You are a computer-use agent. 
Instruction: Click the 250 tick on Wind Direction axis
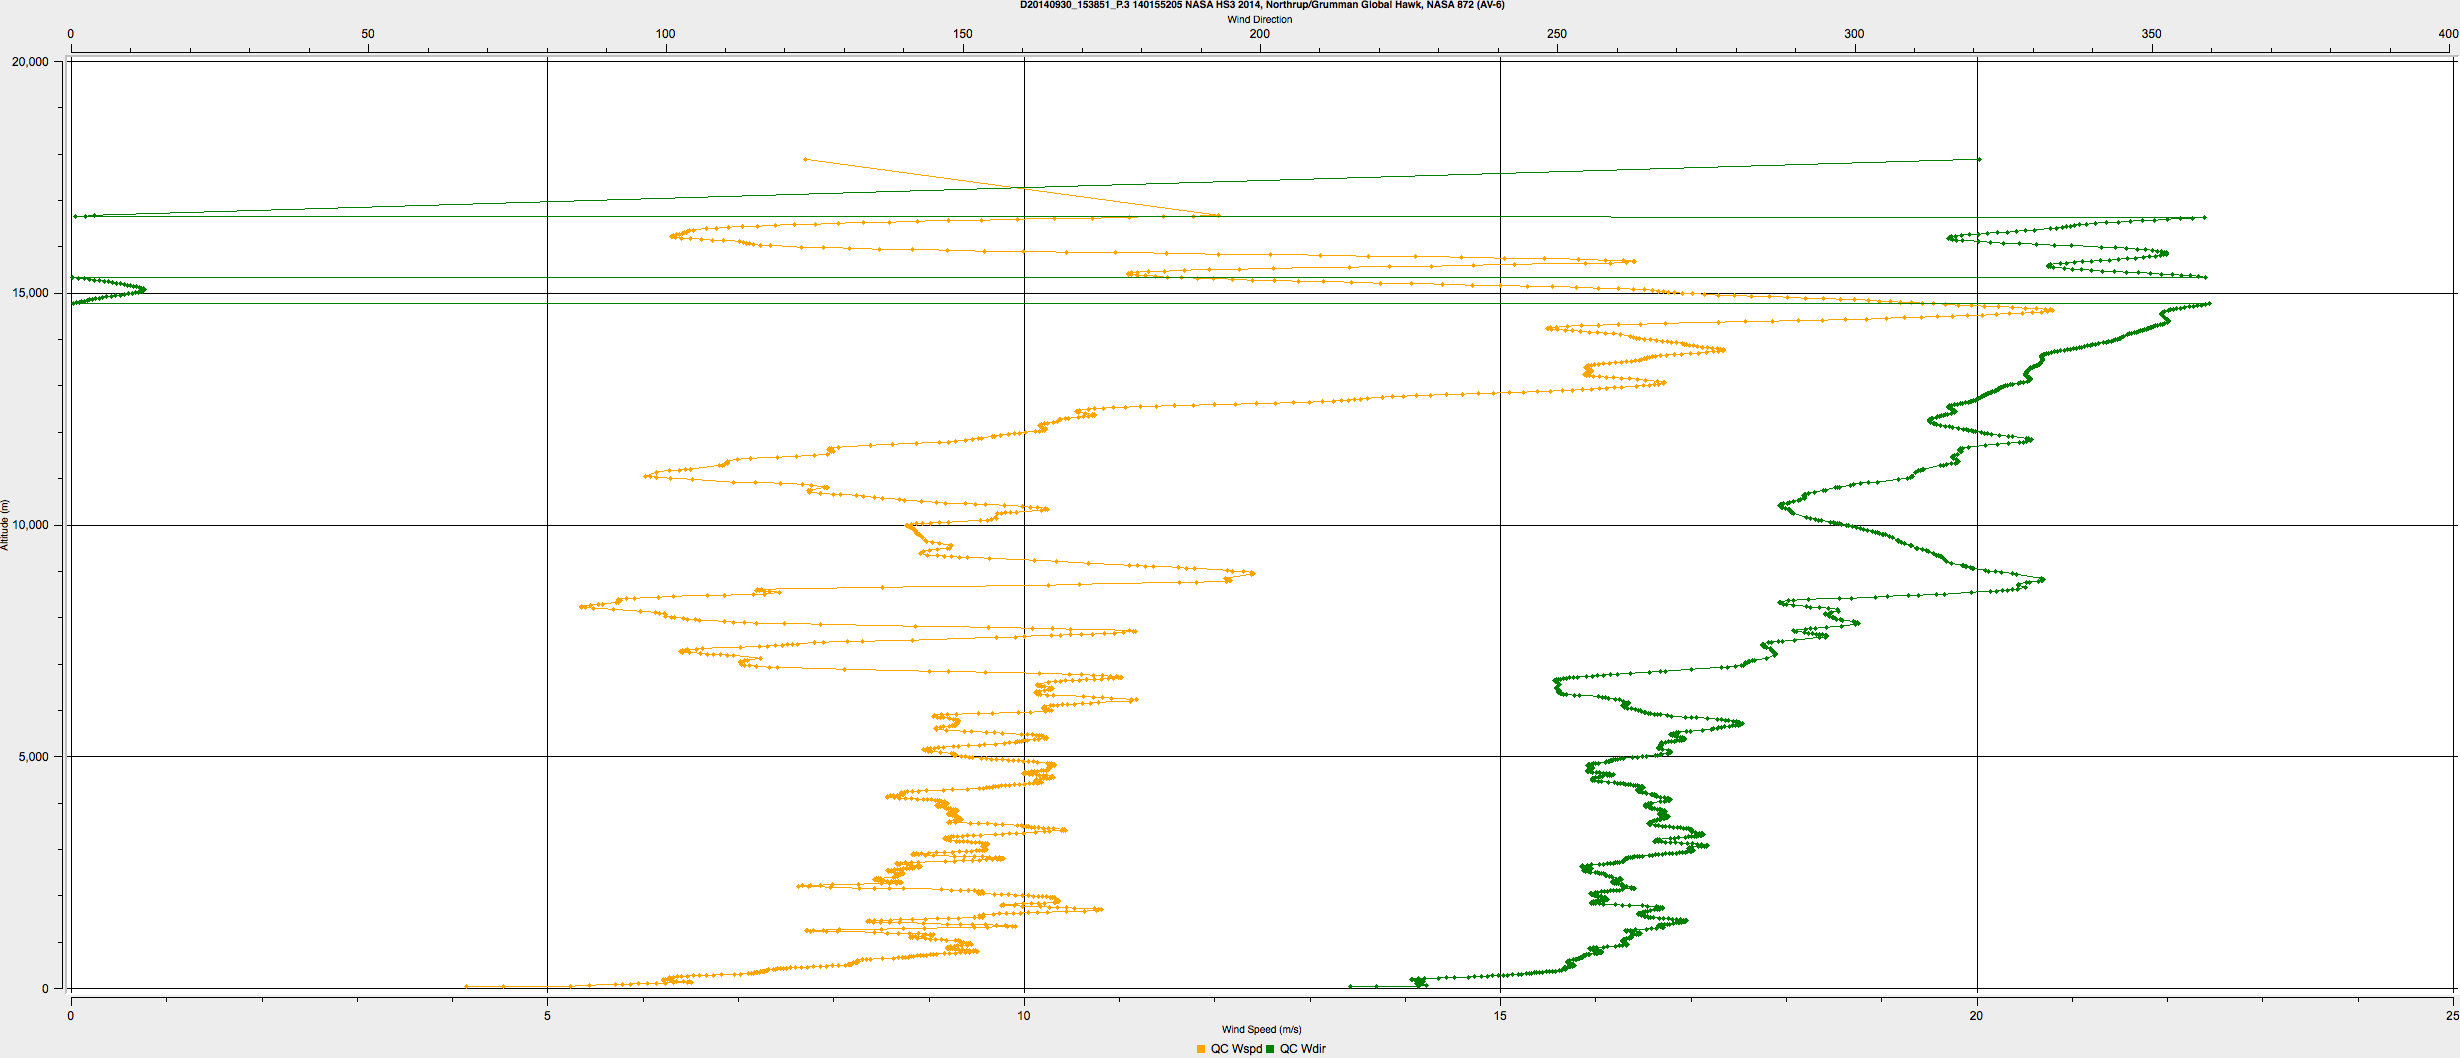coord(1557,34)
